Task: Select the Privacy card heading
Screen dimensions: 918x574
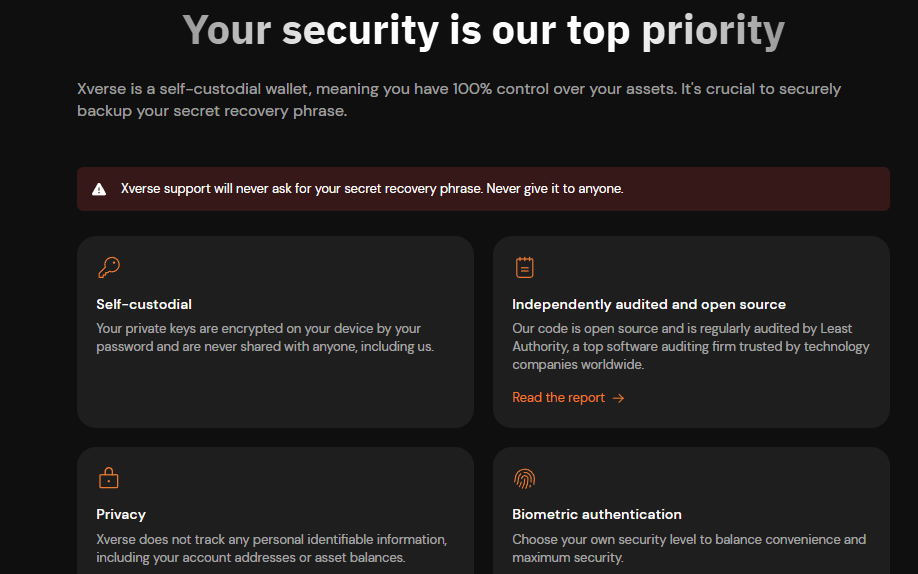Action: tap(121, 514)
